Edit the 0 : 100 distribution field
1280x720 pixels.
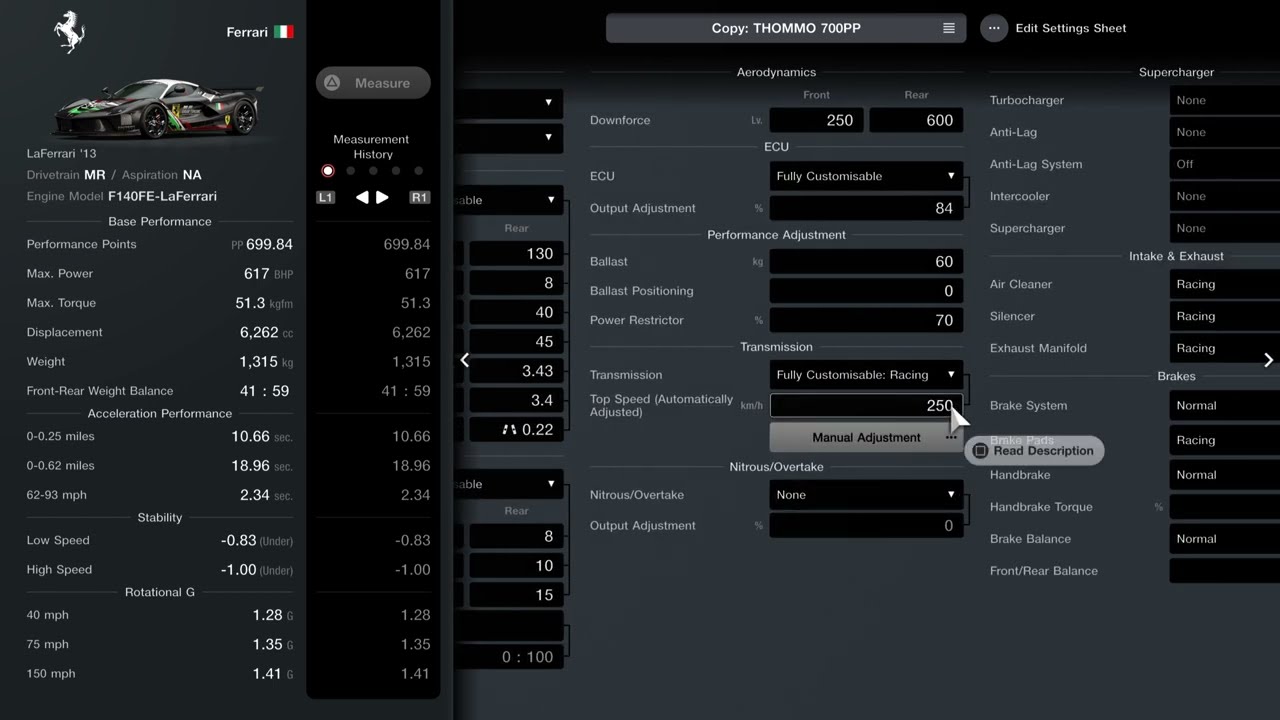pyautogui.click(x=508, y=657)
